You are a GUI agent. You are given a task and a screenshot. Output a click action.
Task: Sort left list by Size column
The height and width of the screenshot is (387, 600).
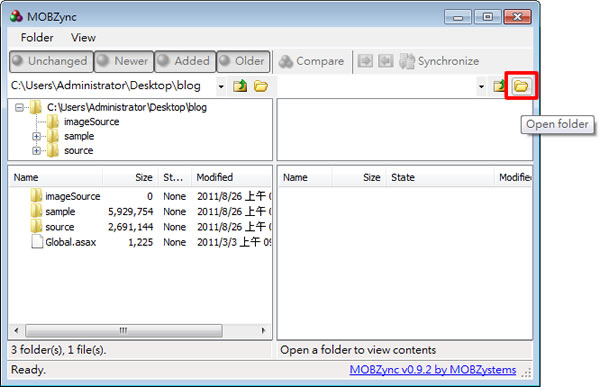coord(130,177)
